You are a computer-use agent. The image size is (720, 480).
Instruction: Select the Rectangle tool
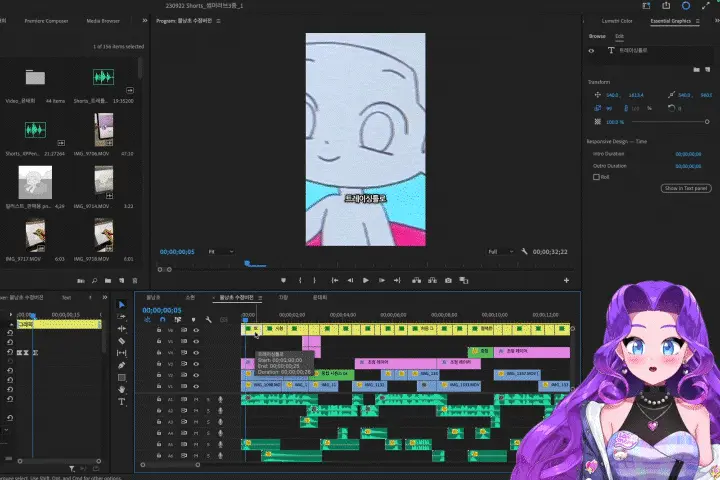[x=121, y=378]
